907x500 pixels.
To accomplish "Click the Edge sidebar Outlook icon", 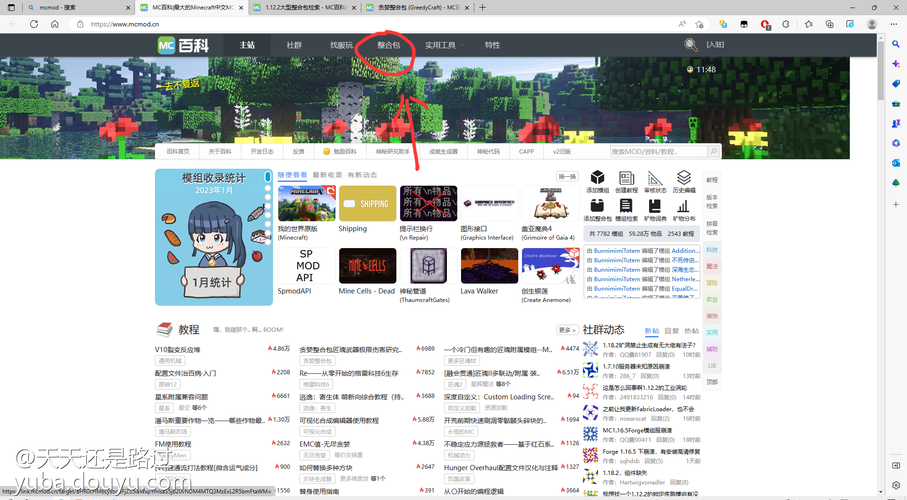I will 895,163.
